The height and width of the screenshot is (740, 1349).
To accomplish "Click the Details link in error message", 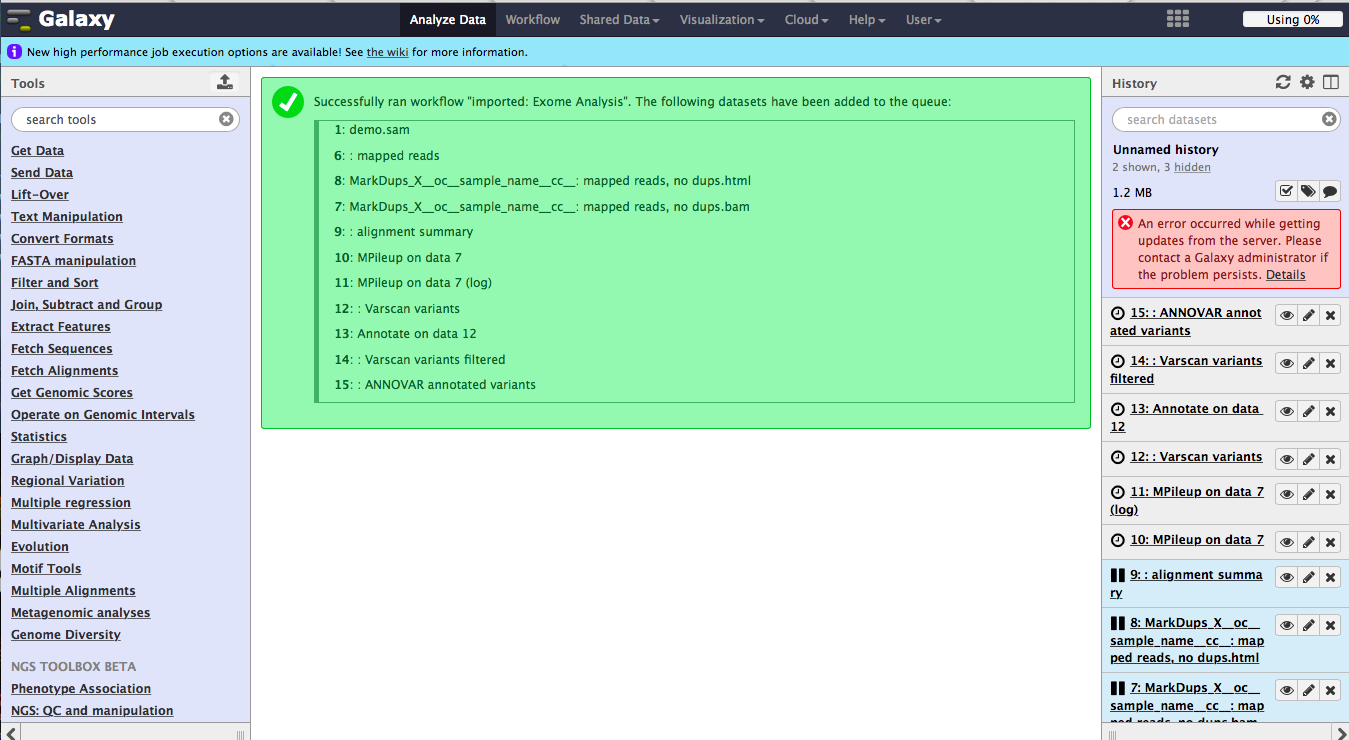I will click(1285, 274).
